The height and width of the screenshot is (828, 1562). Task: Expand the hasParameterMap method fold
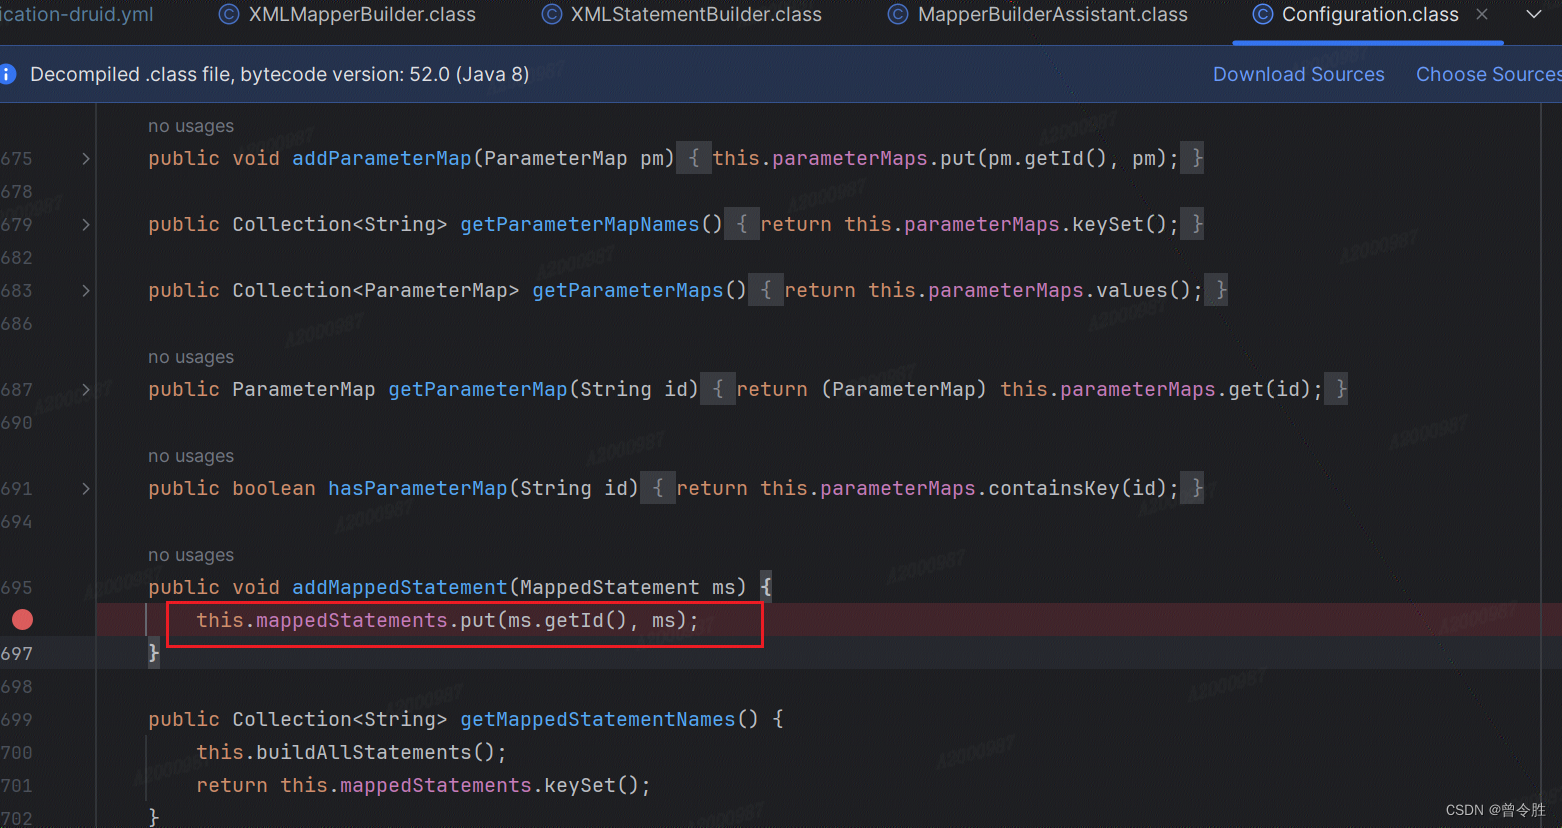pyautogui.click(x=86, y=489)
